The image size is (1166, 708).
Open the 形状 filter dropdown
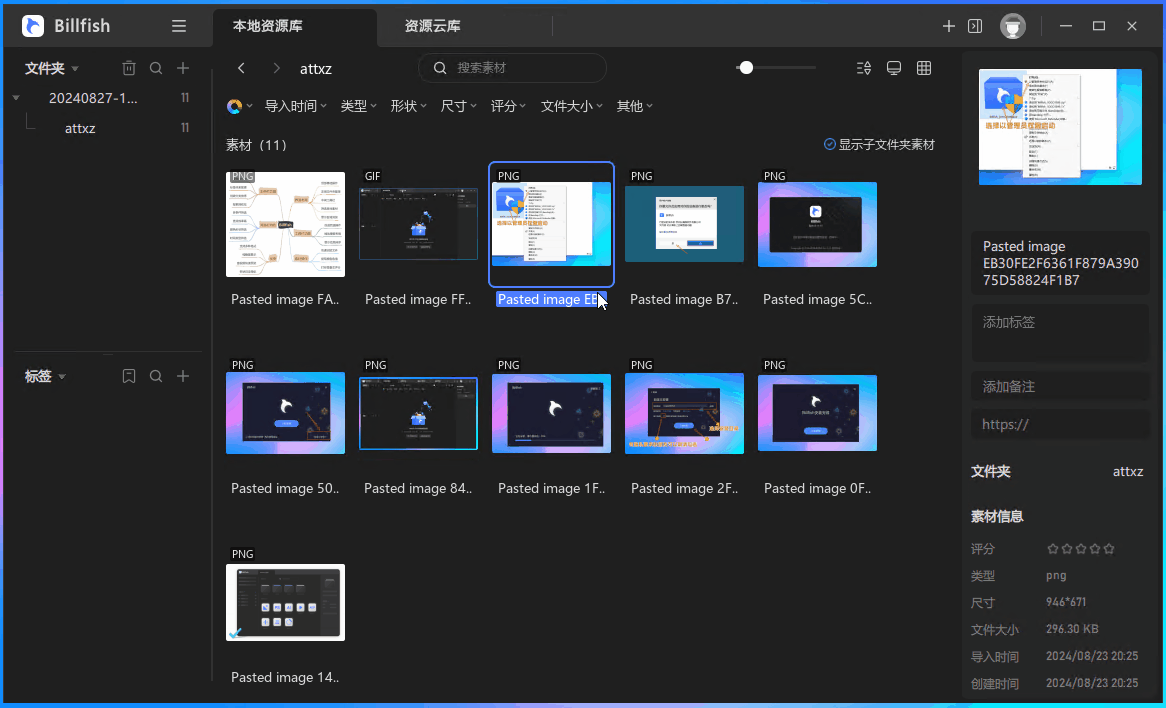tap(408, 106)
